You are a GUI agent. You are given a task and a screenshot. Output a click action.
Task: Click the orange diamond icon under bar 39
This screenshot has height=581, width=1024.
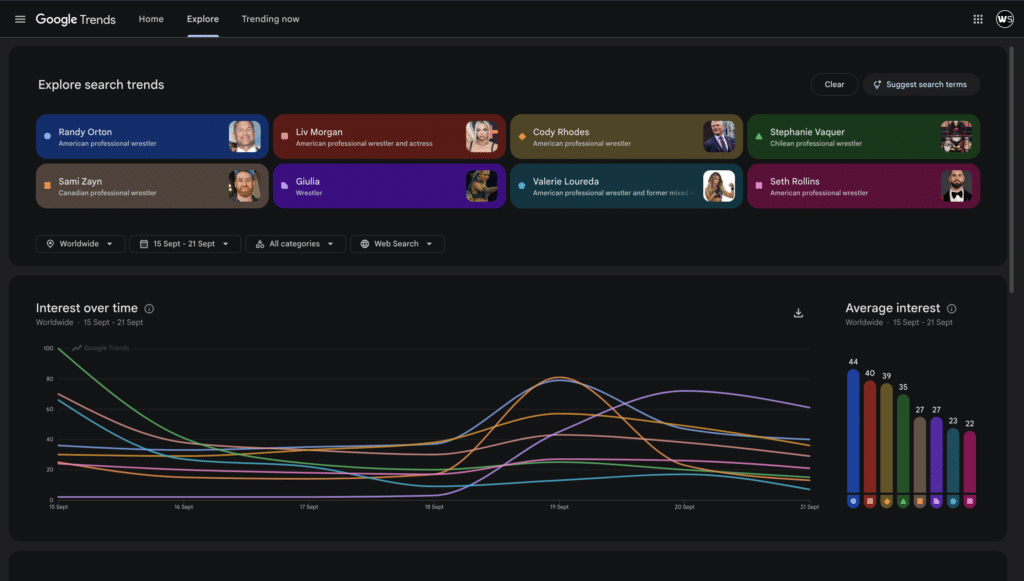pos(886,501)
